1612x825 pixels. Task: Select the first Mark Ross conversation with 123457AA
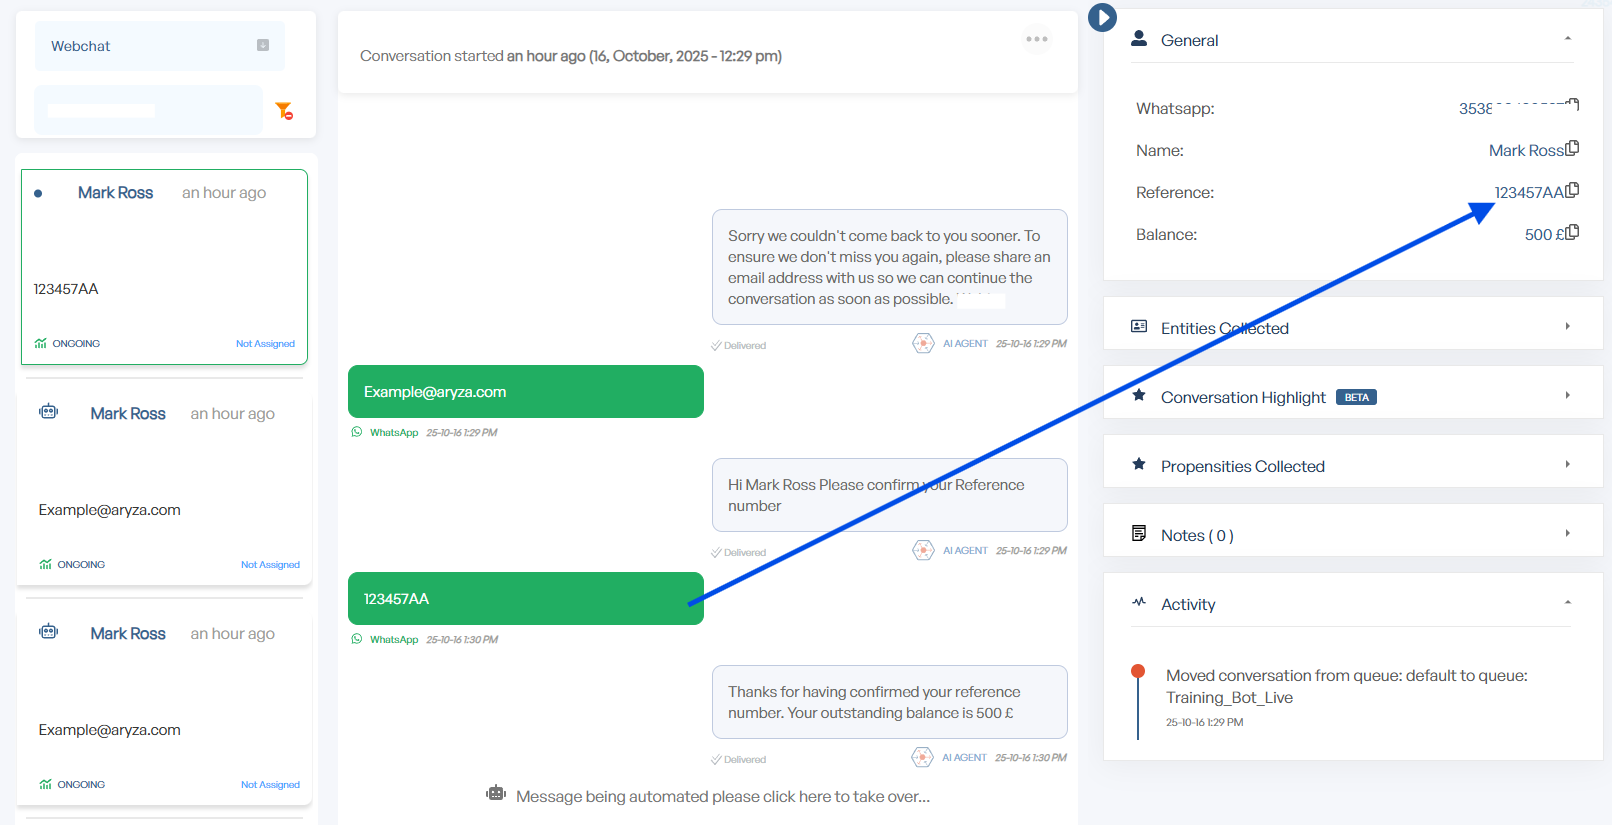click(164, 266)
